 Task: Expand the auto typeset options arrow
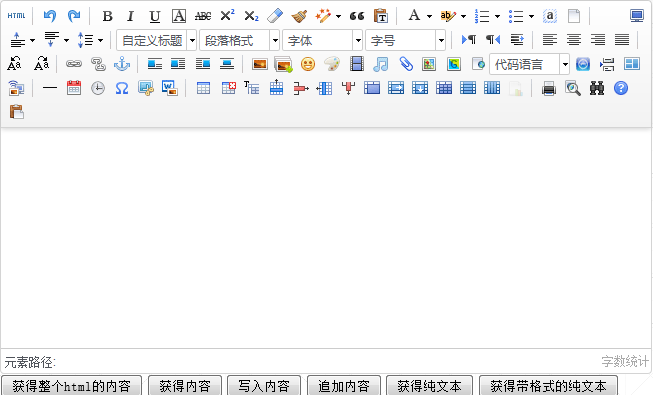point(339,17)
